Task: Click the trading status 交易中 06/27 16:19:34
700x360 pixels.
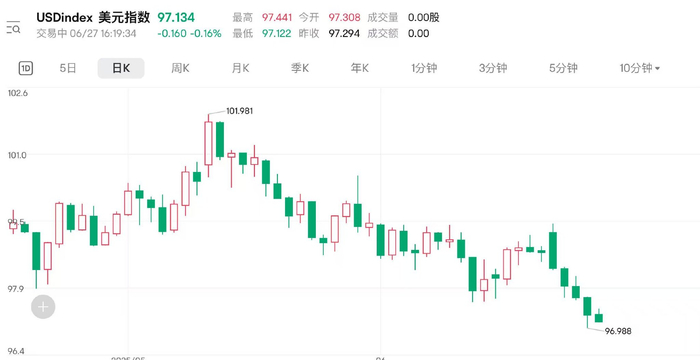Action: [86, 33]
